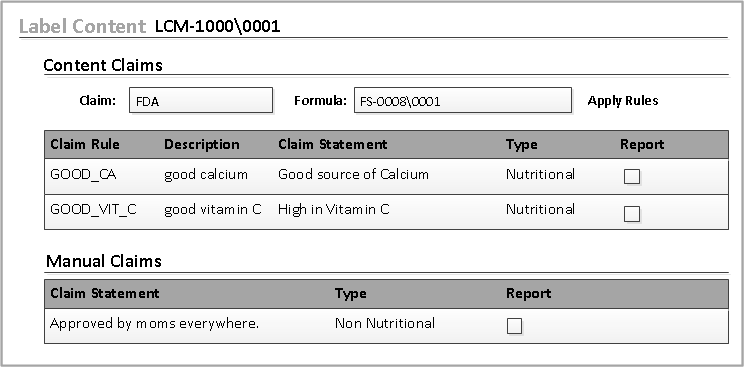The image size is (744, 367).
Task: Click the Non Nutritional type cell
Action: tap(385, 324)
